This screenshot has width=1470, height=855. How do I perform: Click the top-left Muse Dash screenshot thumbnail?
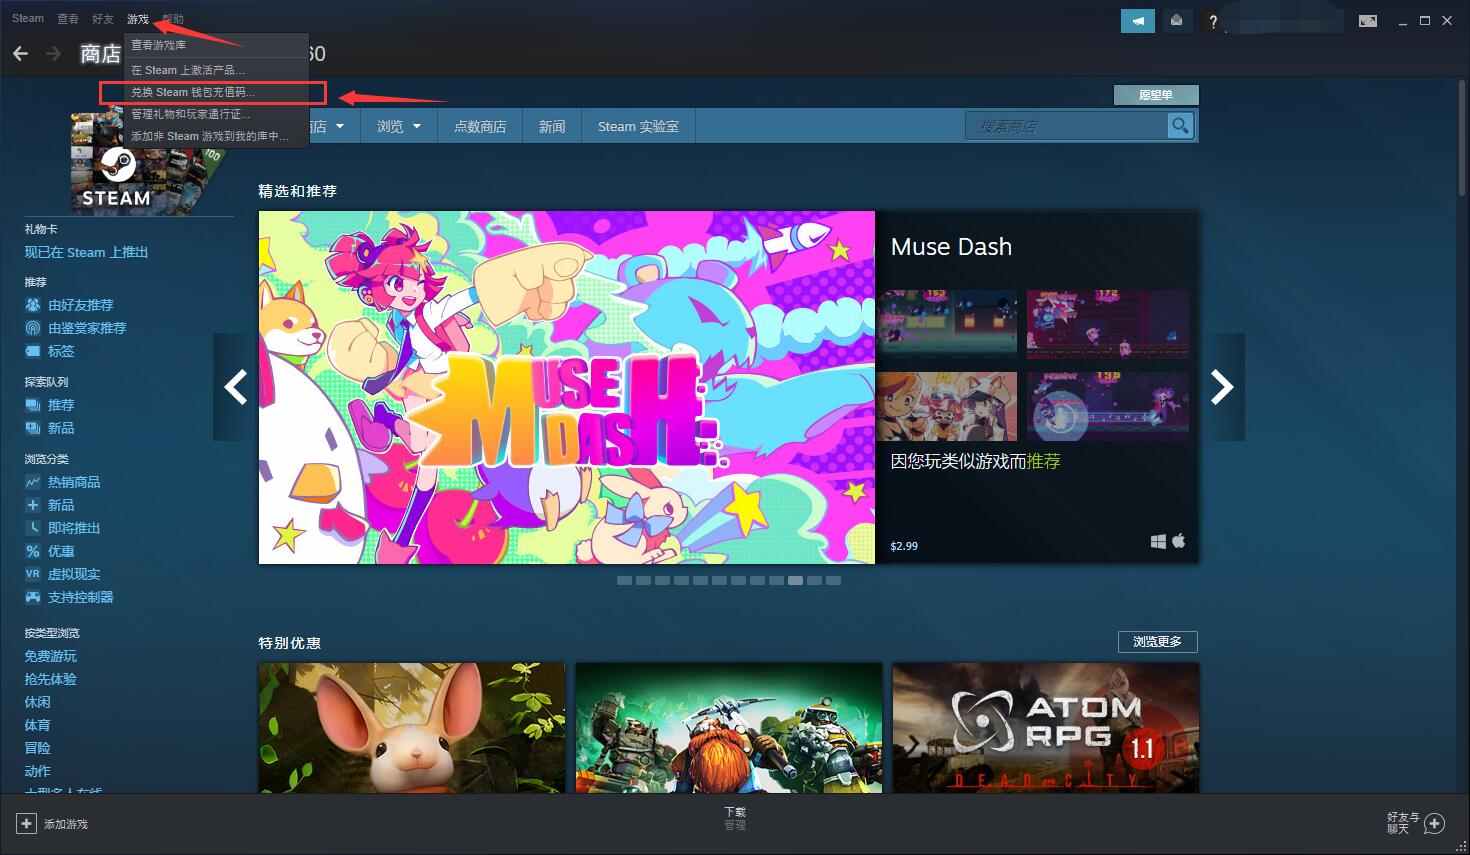(x=948, y=325)
